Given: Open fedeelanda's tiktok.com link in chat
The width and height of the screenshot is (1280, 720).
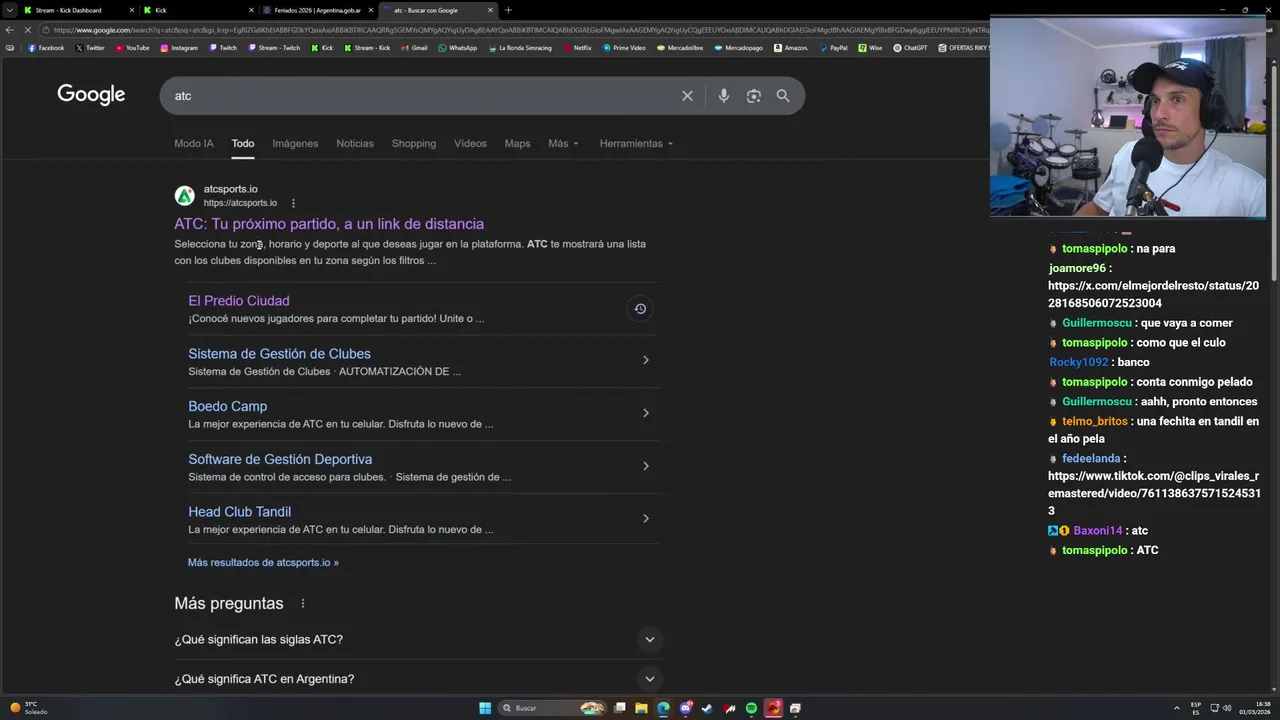Looking at the screenshot, I should point(1153,493).
